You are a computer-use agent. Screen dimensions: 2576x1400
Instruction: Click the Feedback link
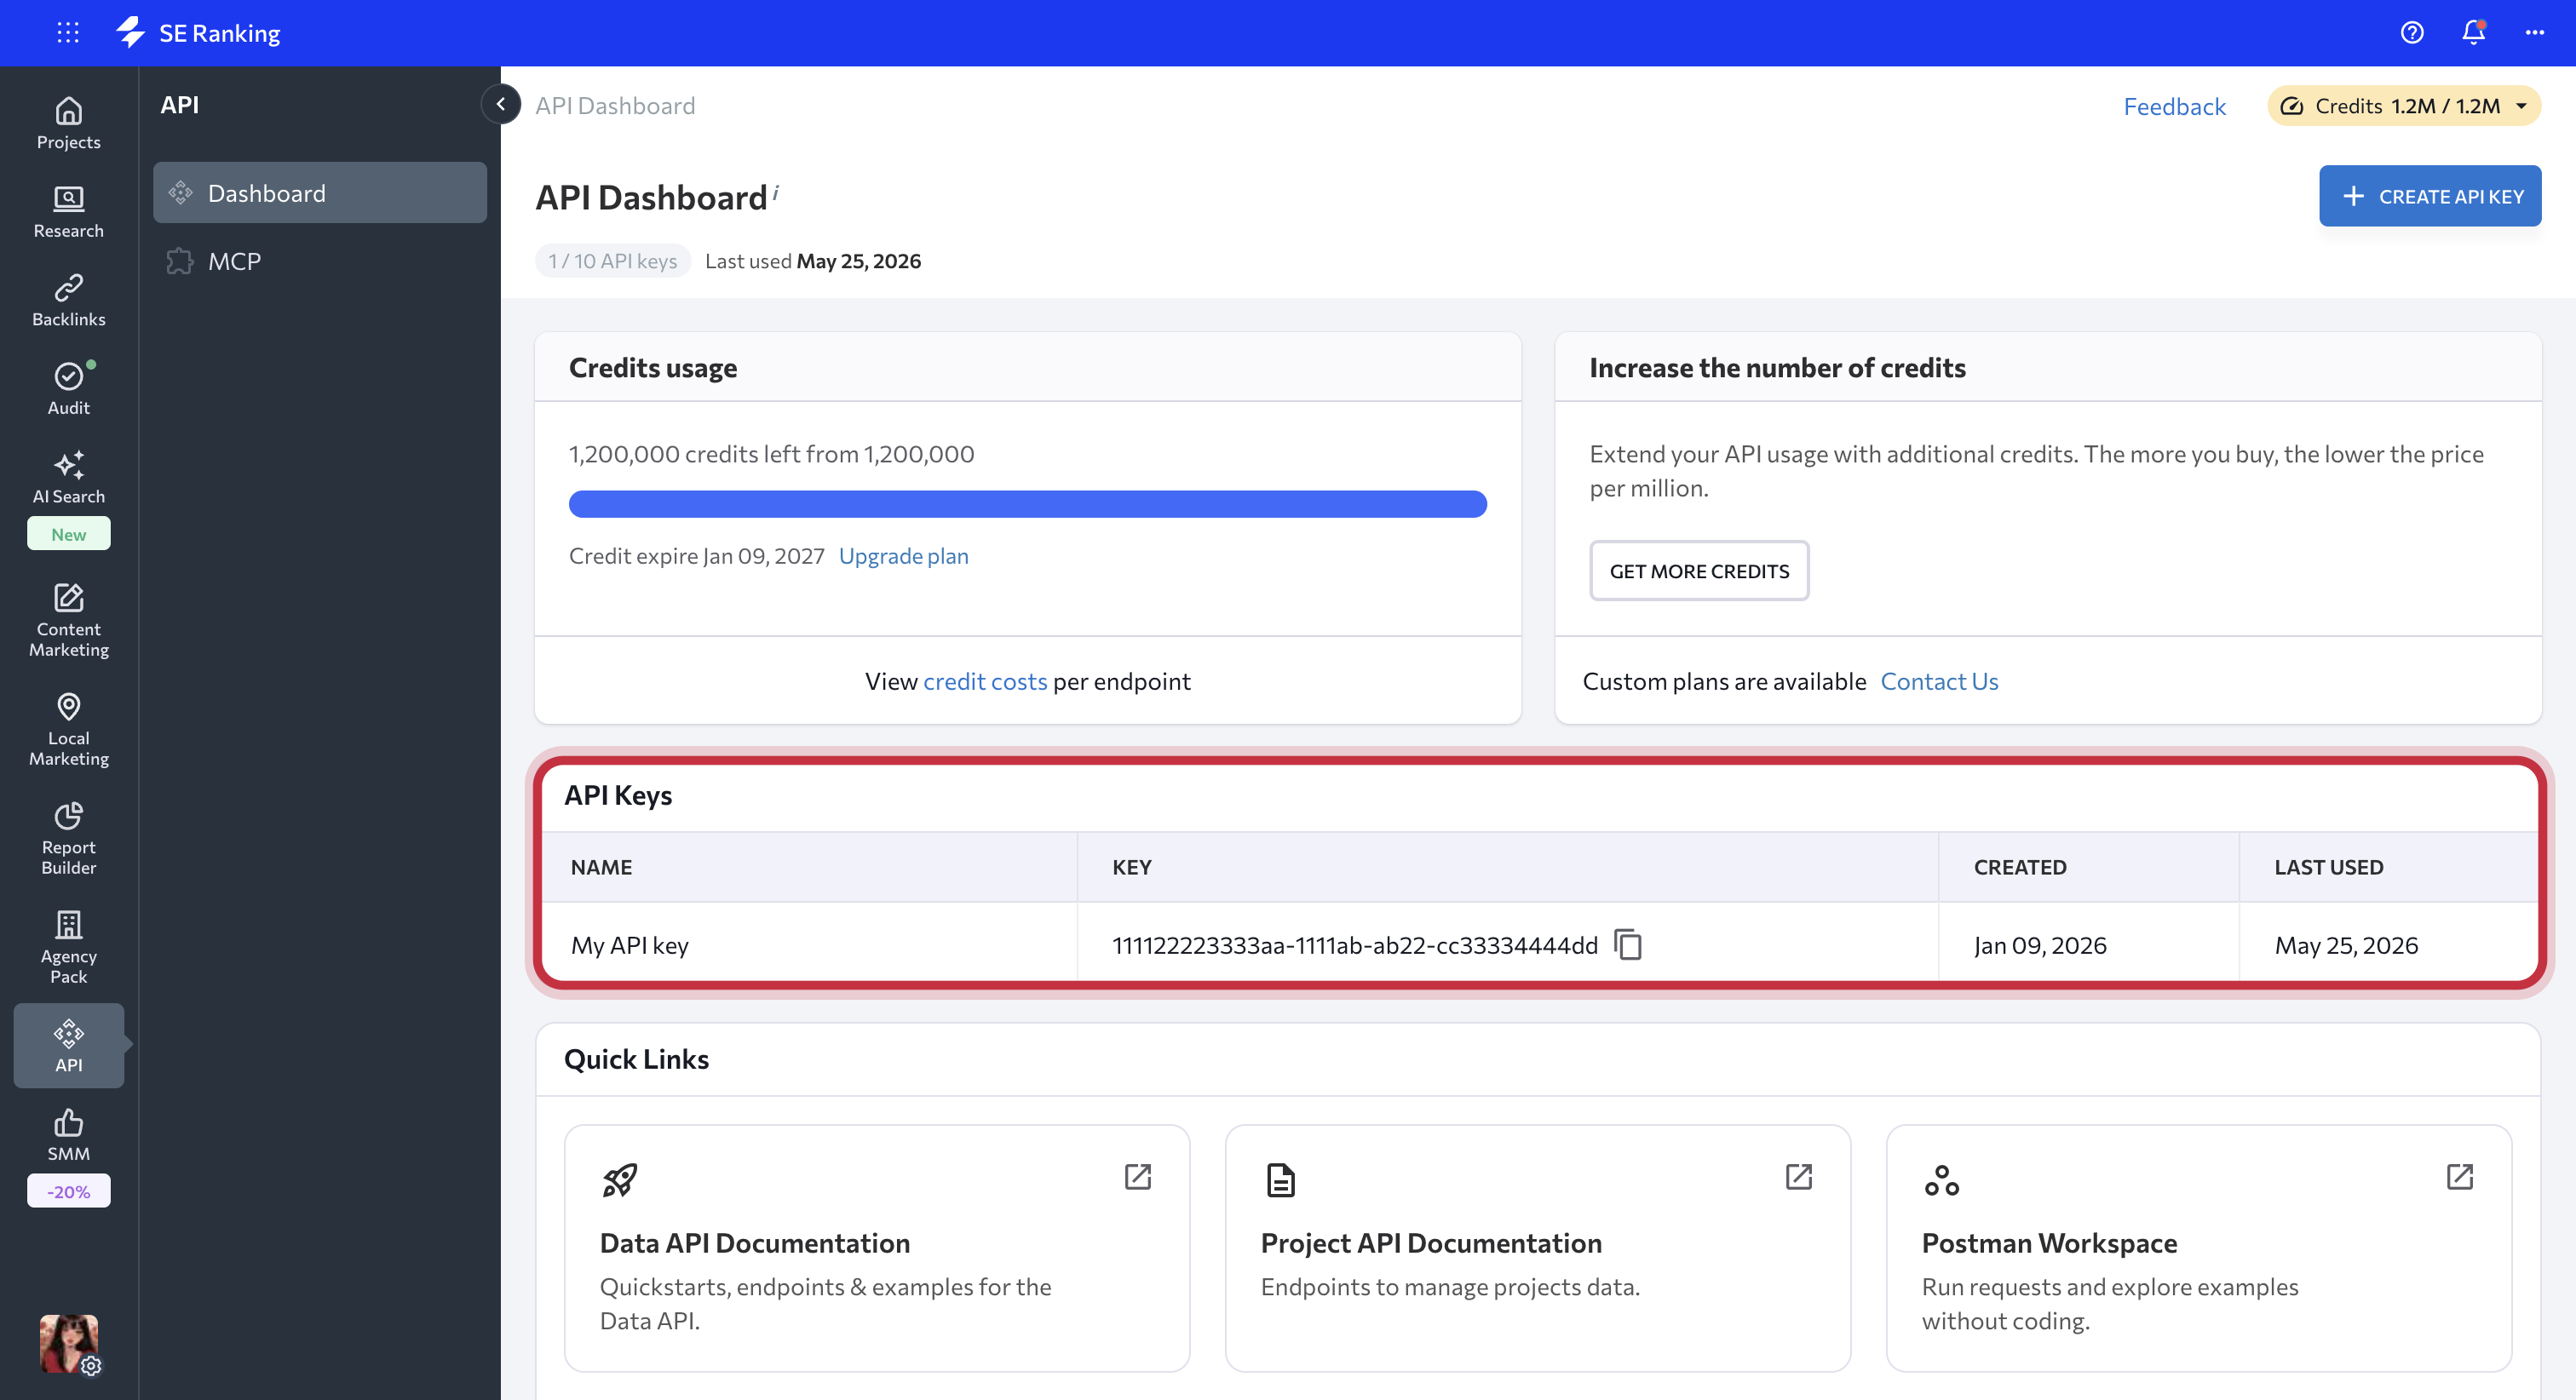point(2174,106)
